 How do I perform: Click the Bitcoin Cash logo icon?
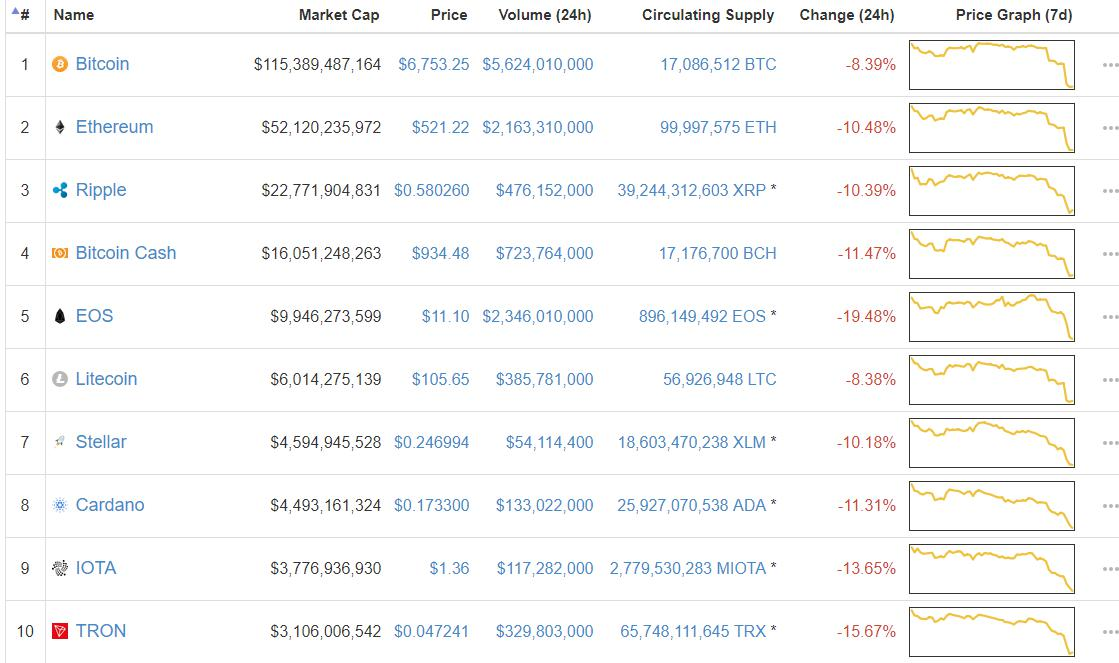(x=60, y=253)
